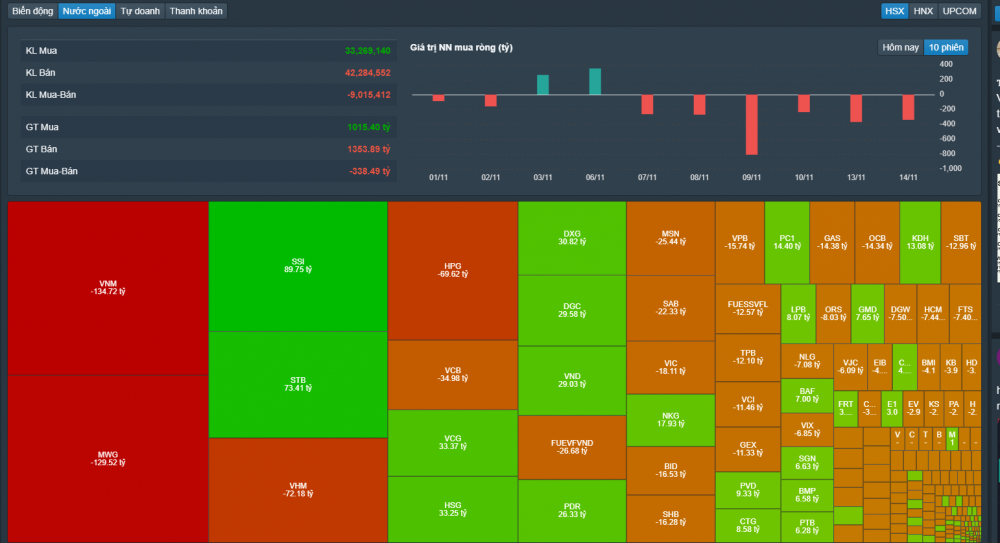Select the VIX treemap tile
This screenshot has height=543, width=1000.
[807, 429]
